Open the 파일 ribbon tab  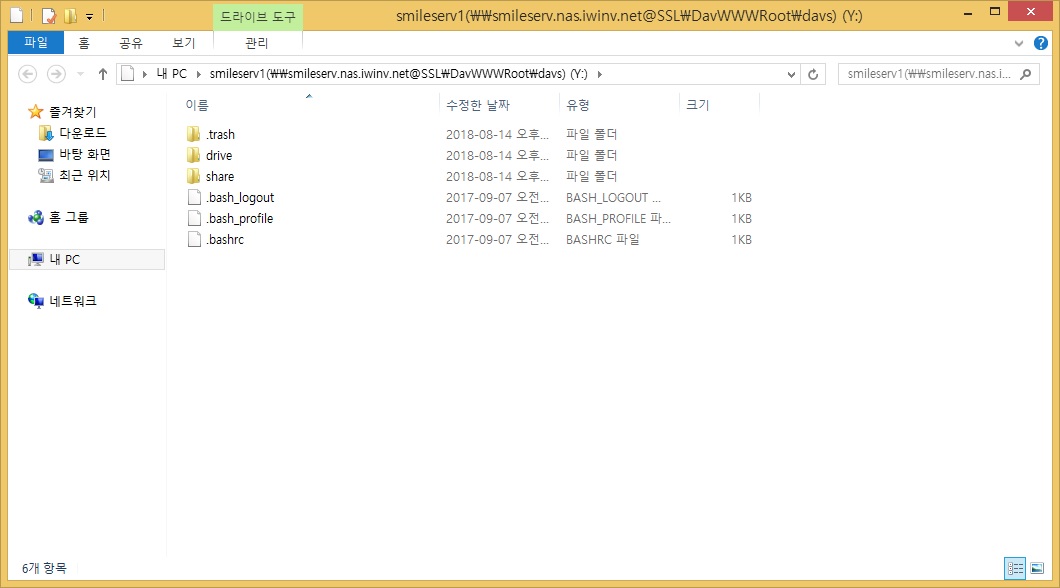(x=36, y=43)
